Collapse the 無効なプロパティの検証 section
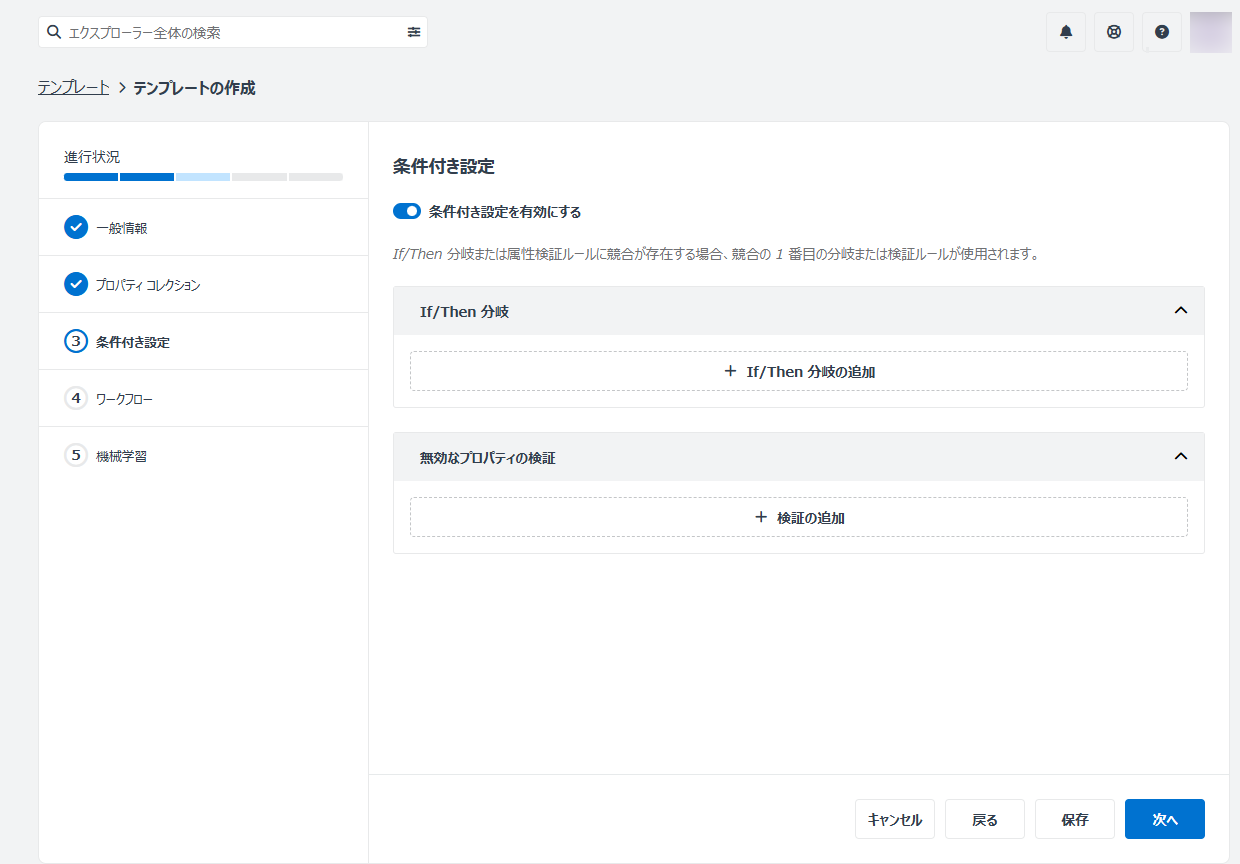 1180,457
